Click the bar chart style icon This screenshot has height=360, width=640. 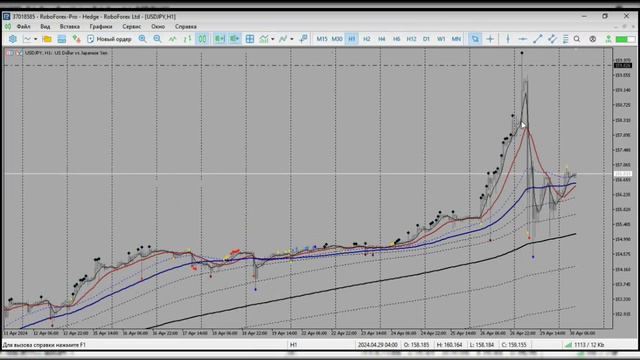coord(187,39)
